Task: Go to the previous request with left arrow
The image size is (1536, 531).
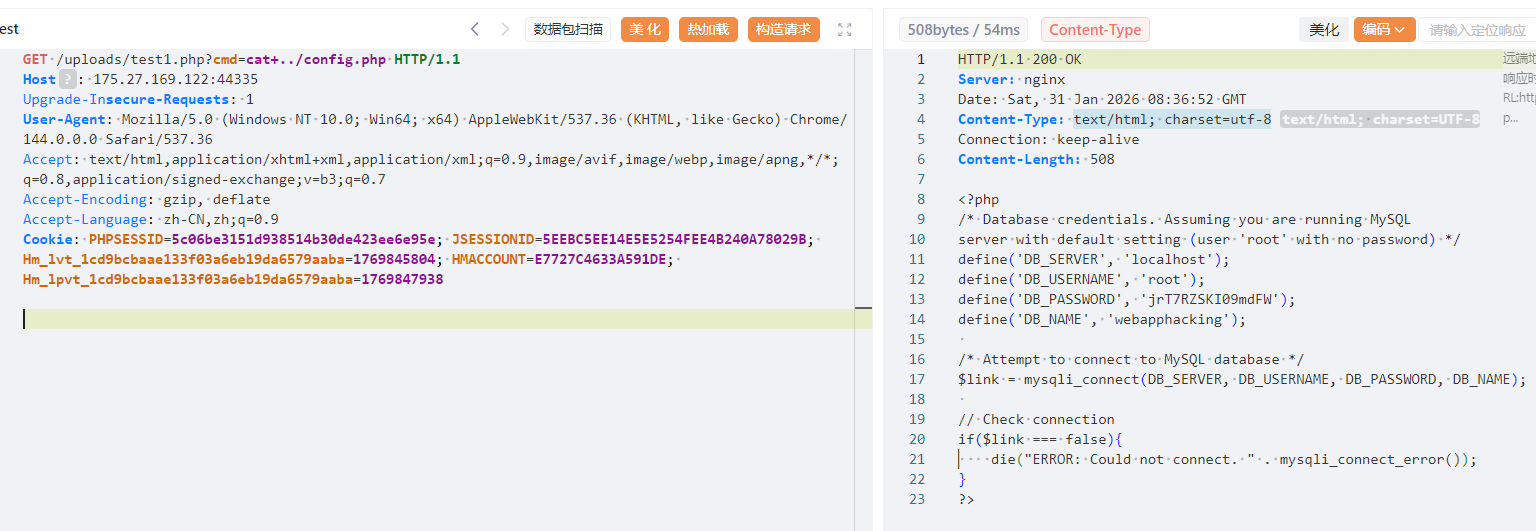Action: point(475,30)
